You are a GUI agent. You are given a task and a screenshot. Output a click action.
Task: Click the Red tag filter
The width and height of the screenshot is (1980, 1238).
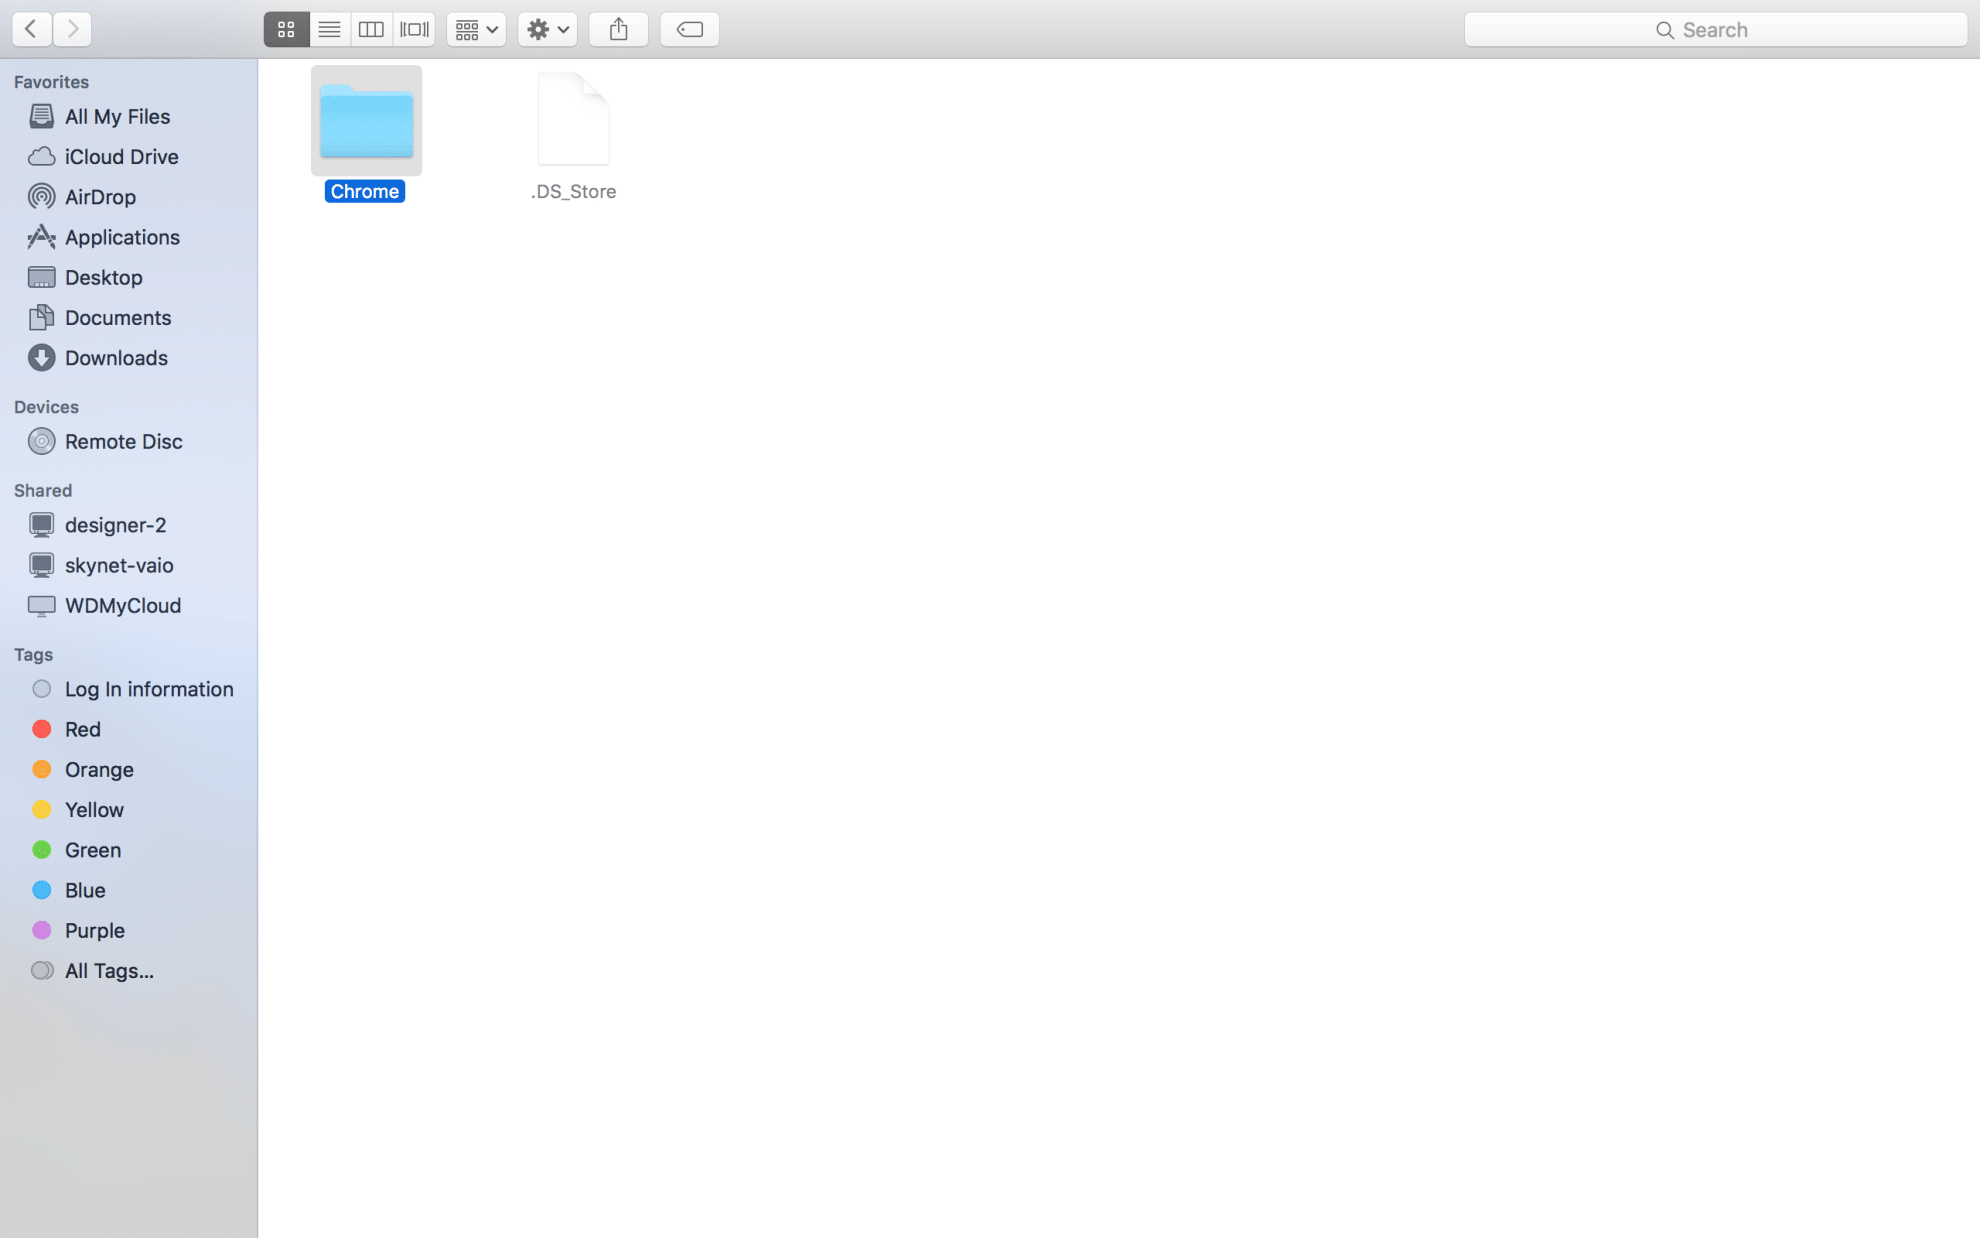81,729
